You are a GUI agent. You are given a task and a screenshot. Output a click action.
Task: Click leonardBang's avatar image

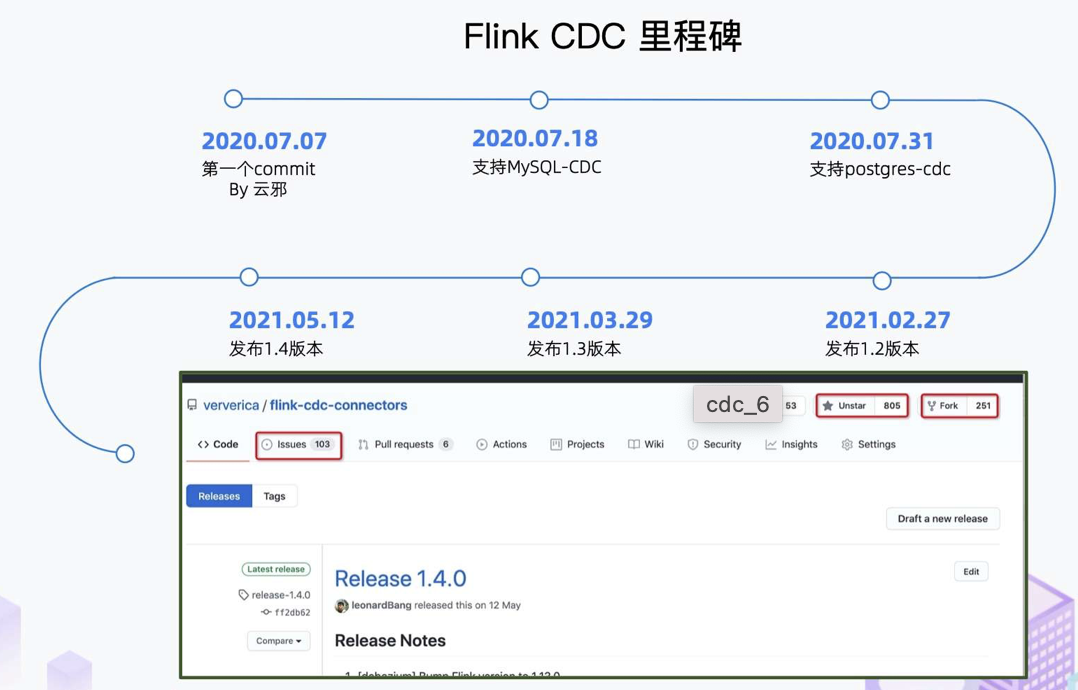[x=342, y=605]
